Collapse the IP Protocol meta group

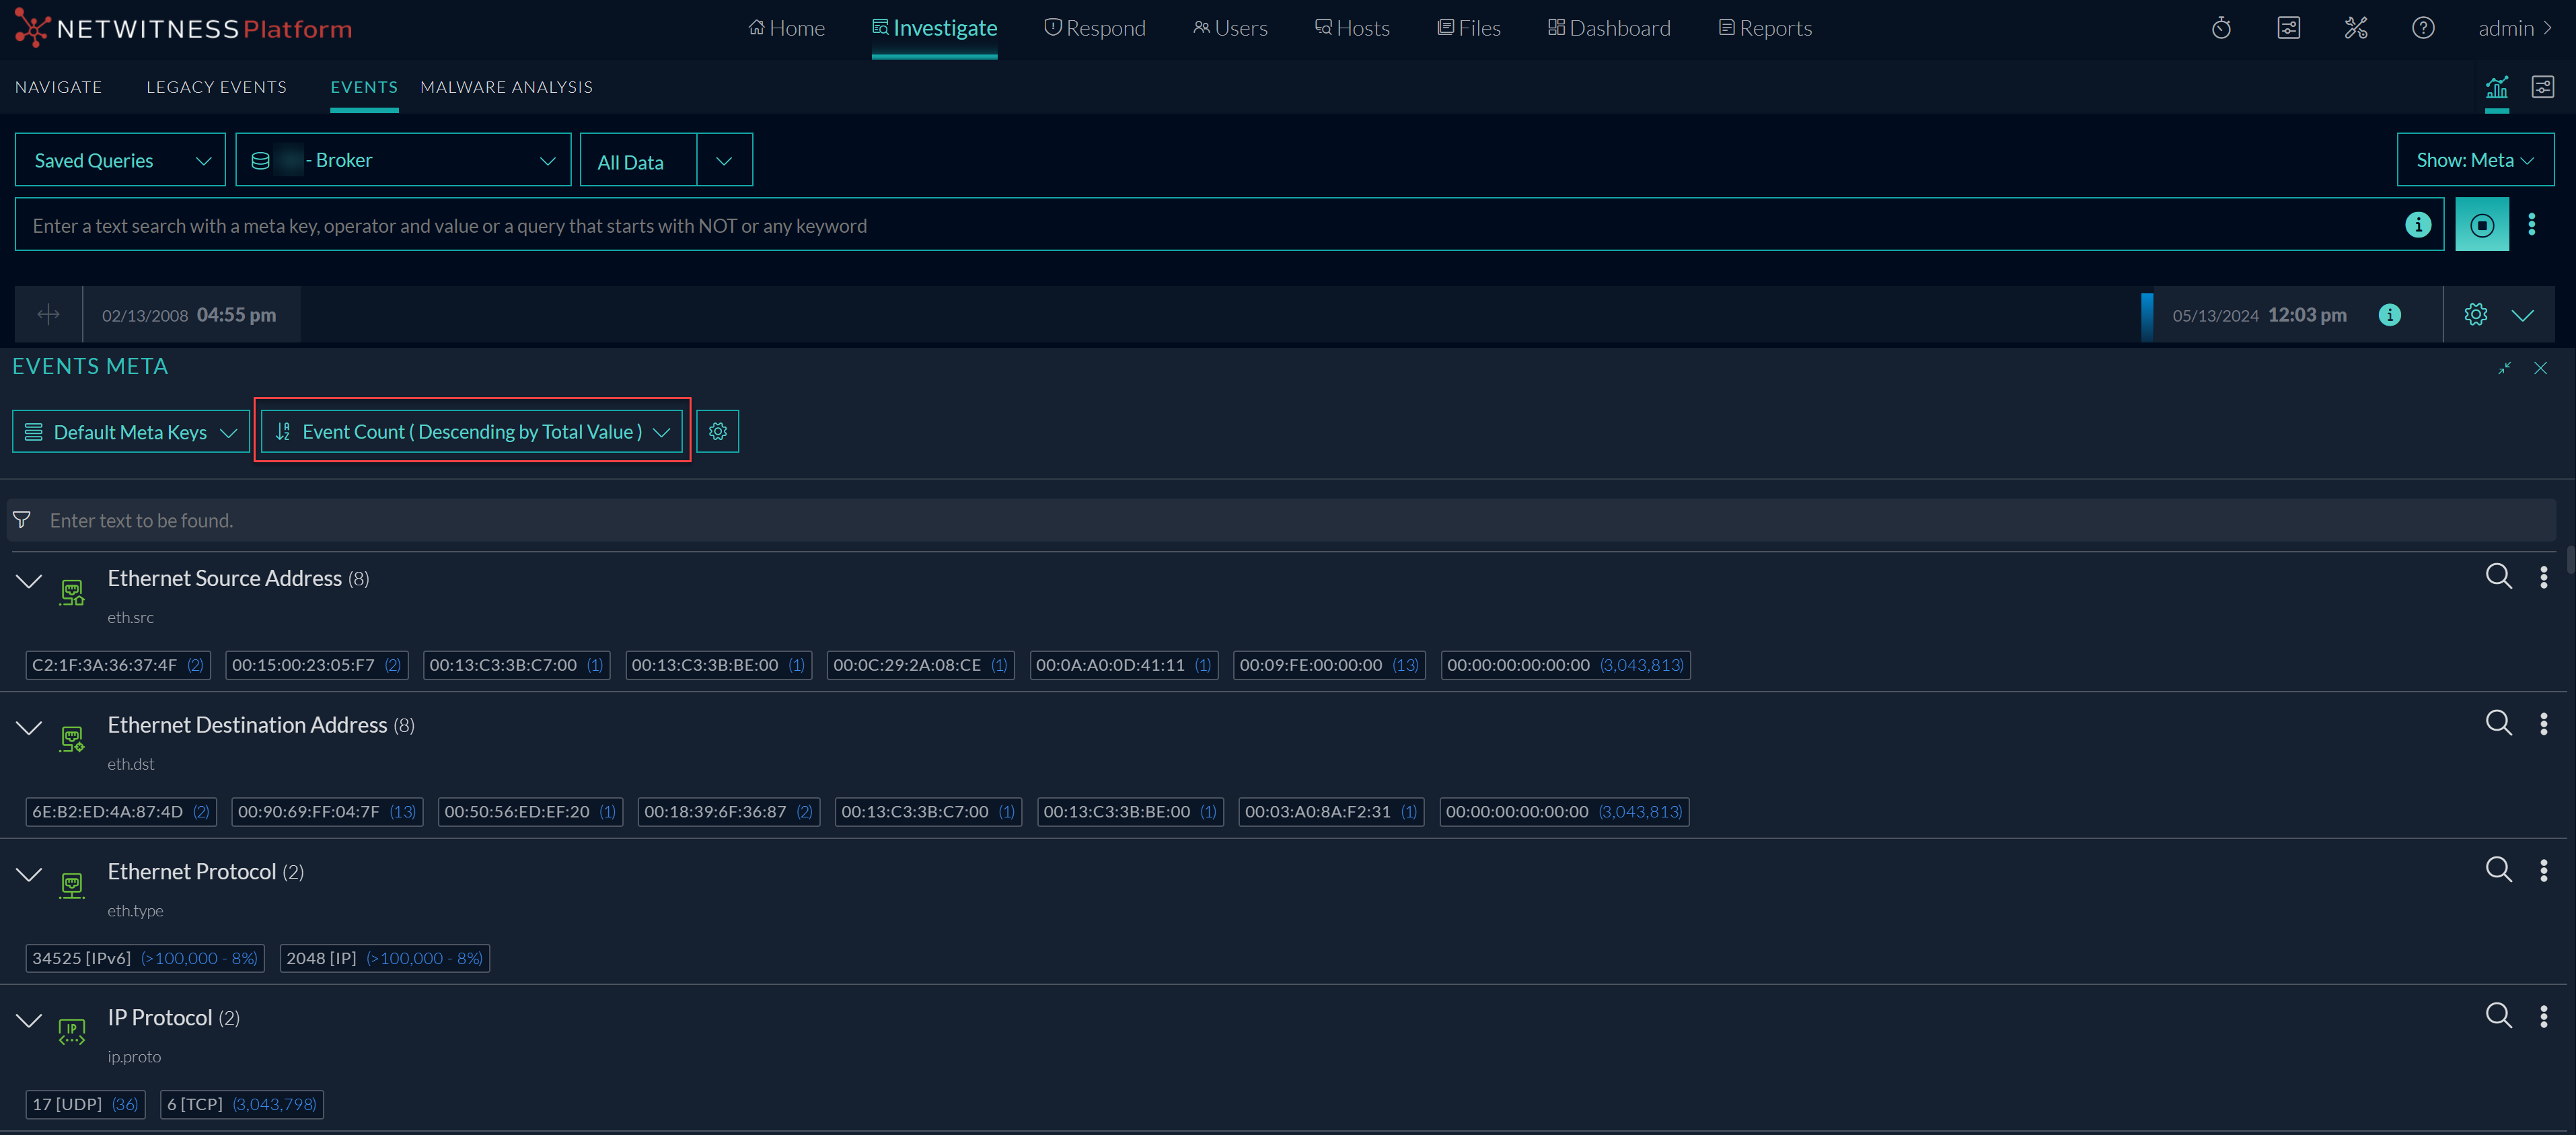pos(29,1020)
